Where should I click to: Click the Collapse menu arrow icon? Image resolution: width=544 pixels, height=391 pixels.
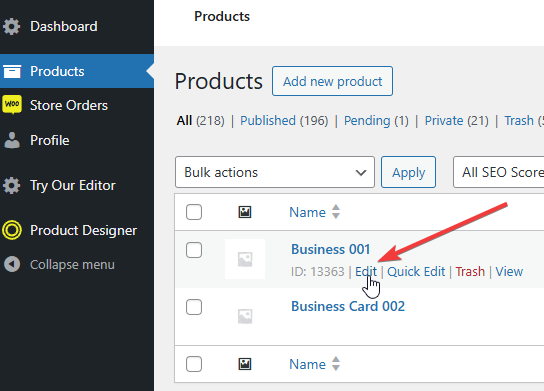coord(12,264)
